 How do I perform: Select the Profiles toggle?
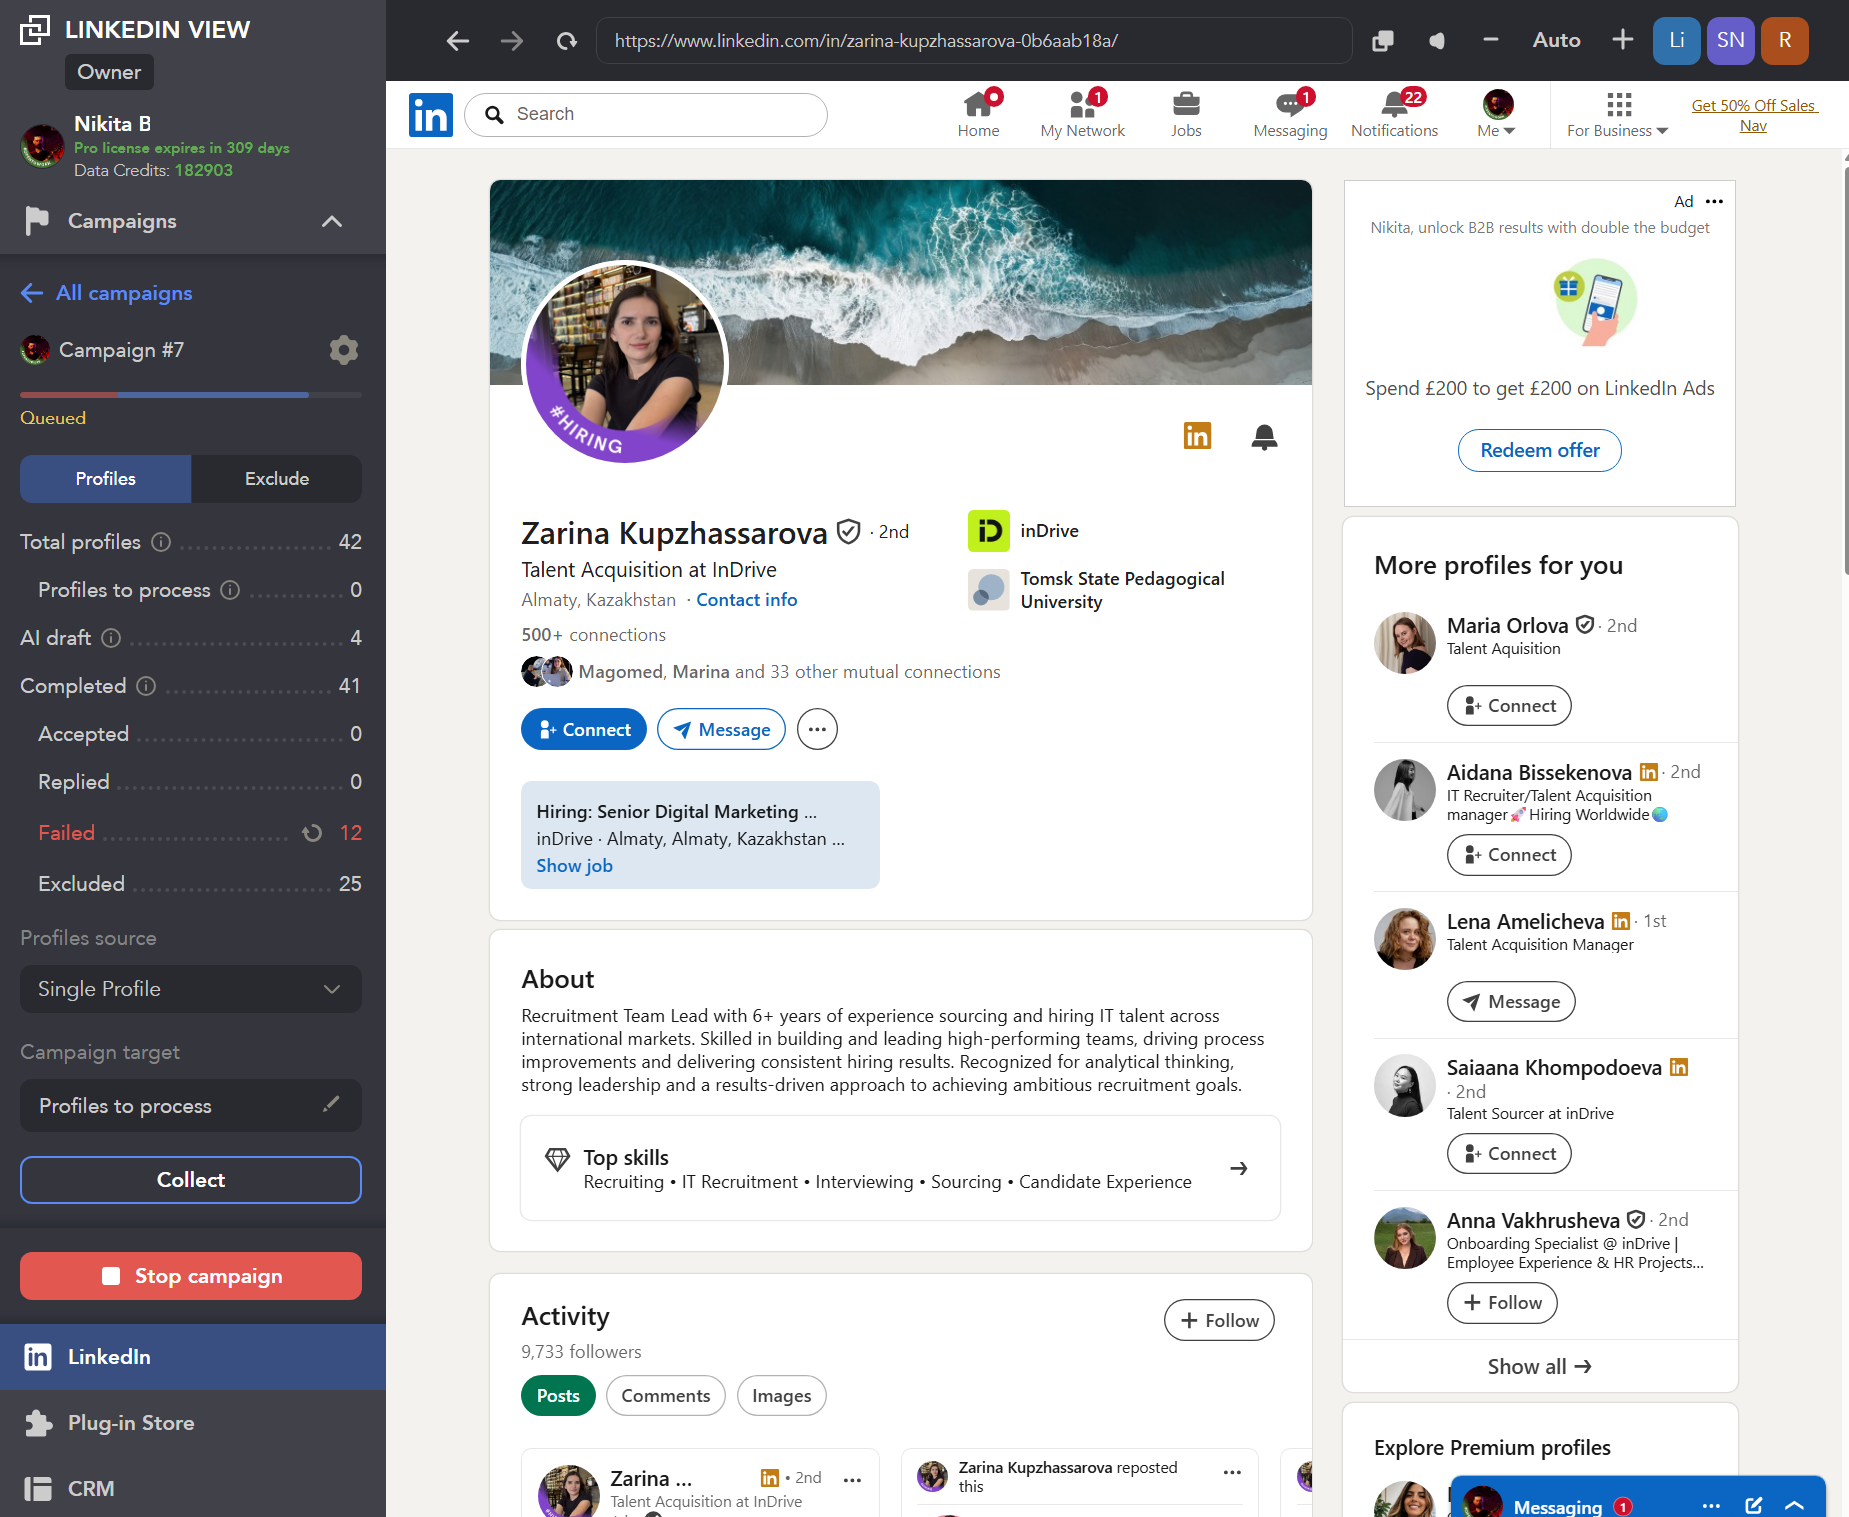(105, 479)
